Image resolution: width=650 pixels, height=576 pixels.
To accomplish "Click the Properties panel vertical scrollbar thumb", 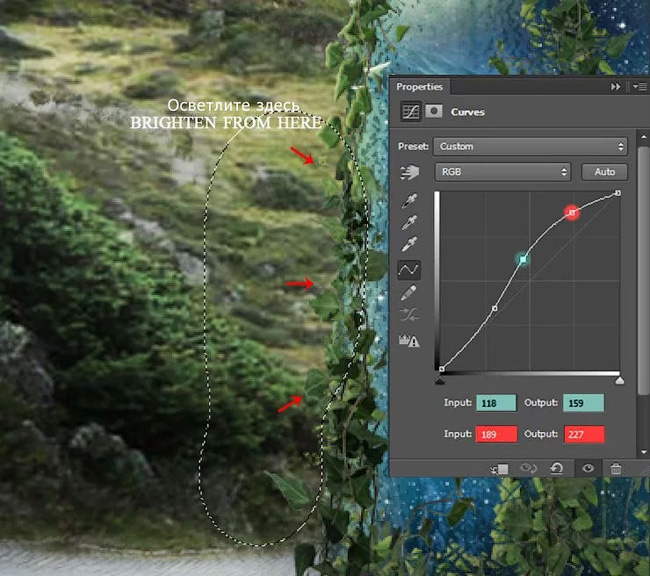I will pyautogui.click(x=643, y=270).
